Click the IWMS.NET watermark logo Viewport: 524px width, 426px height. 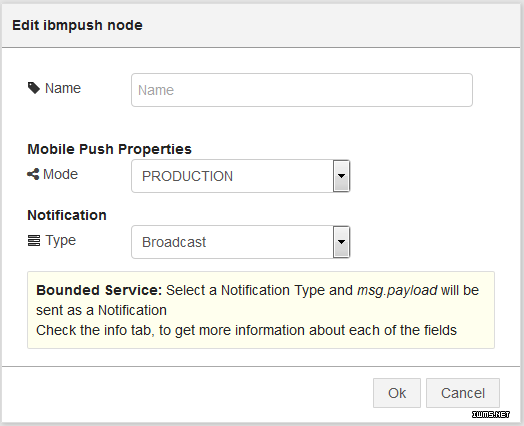pyautogui.click(x=491, y=414)
